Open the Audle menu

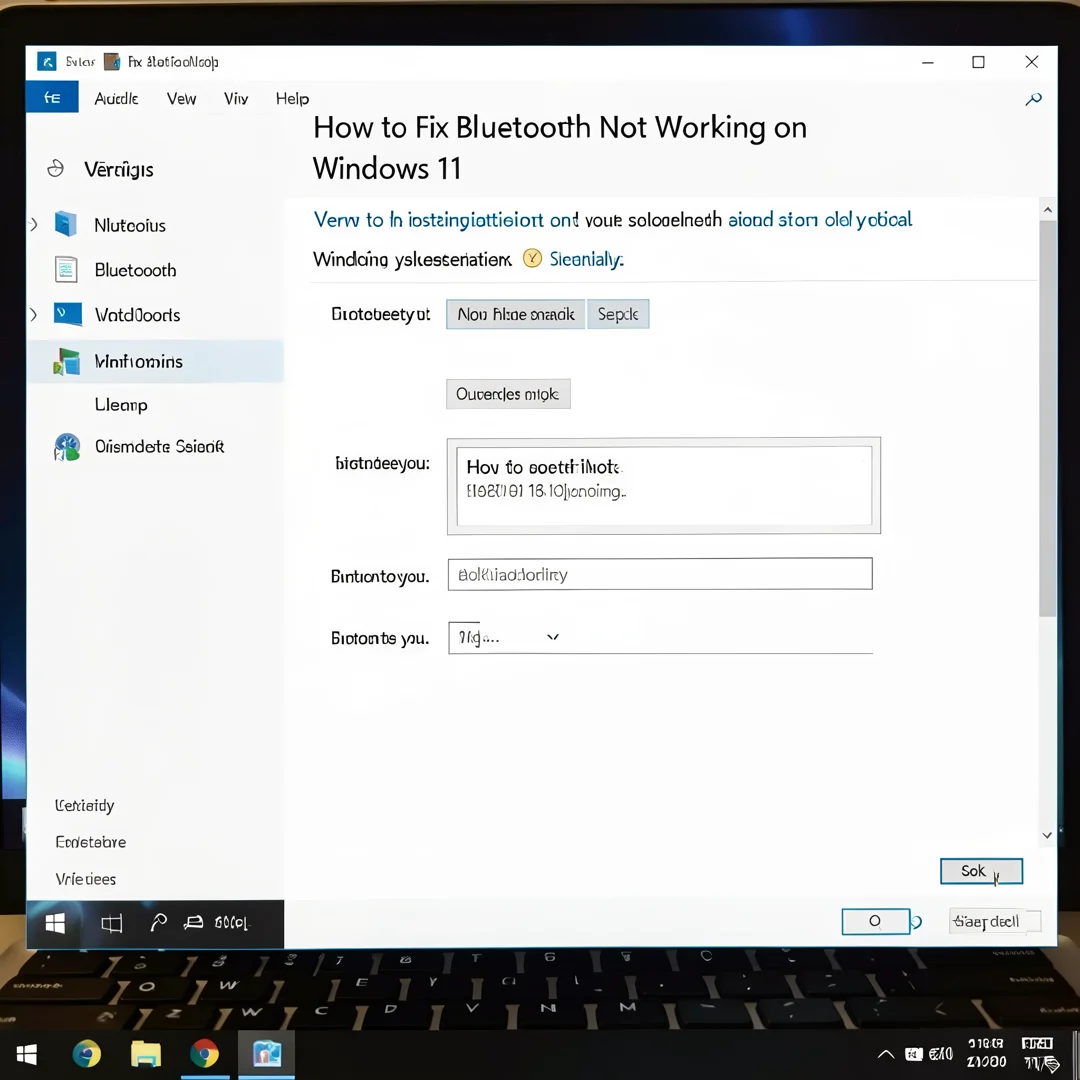116,98
